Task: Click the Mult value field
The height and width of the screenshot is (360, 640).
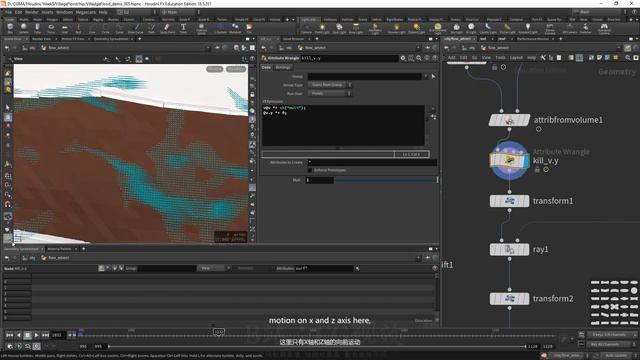Action: [320, 180]
